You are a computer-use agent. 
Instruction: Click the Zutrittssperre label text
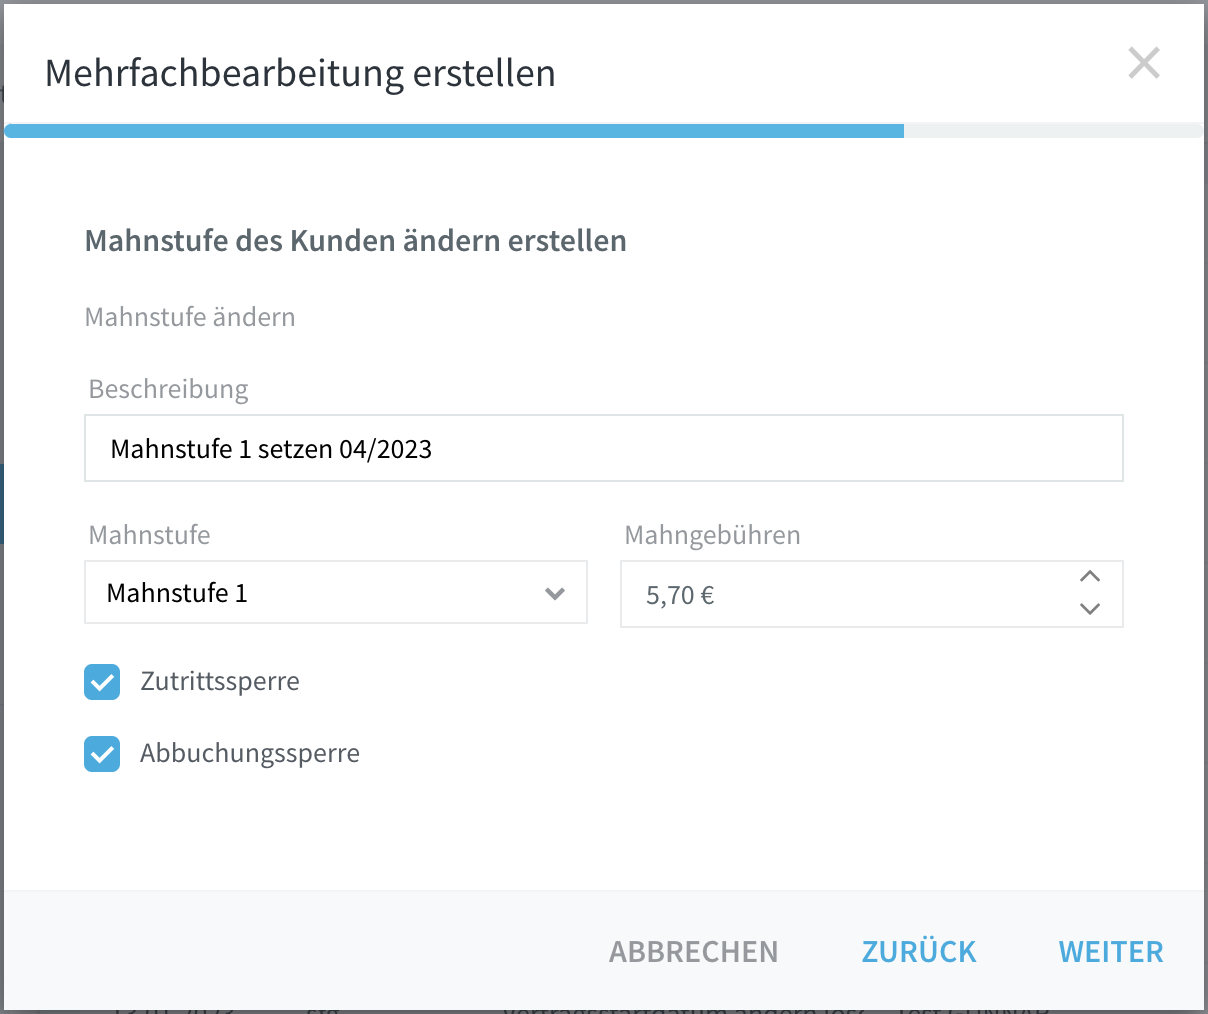coord(220,682)
